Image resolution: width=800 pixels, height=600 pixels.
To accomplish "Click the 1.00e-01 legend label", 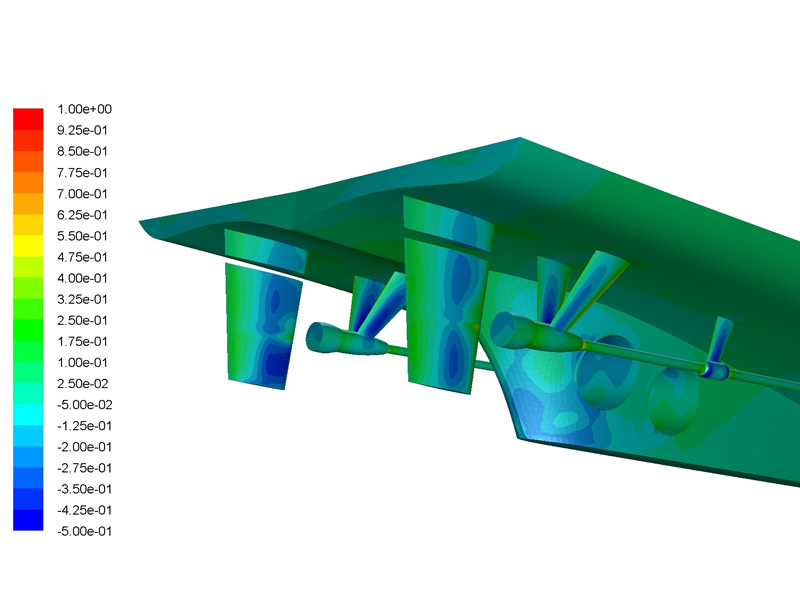I will [82, 363].
